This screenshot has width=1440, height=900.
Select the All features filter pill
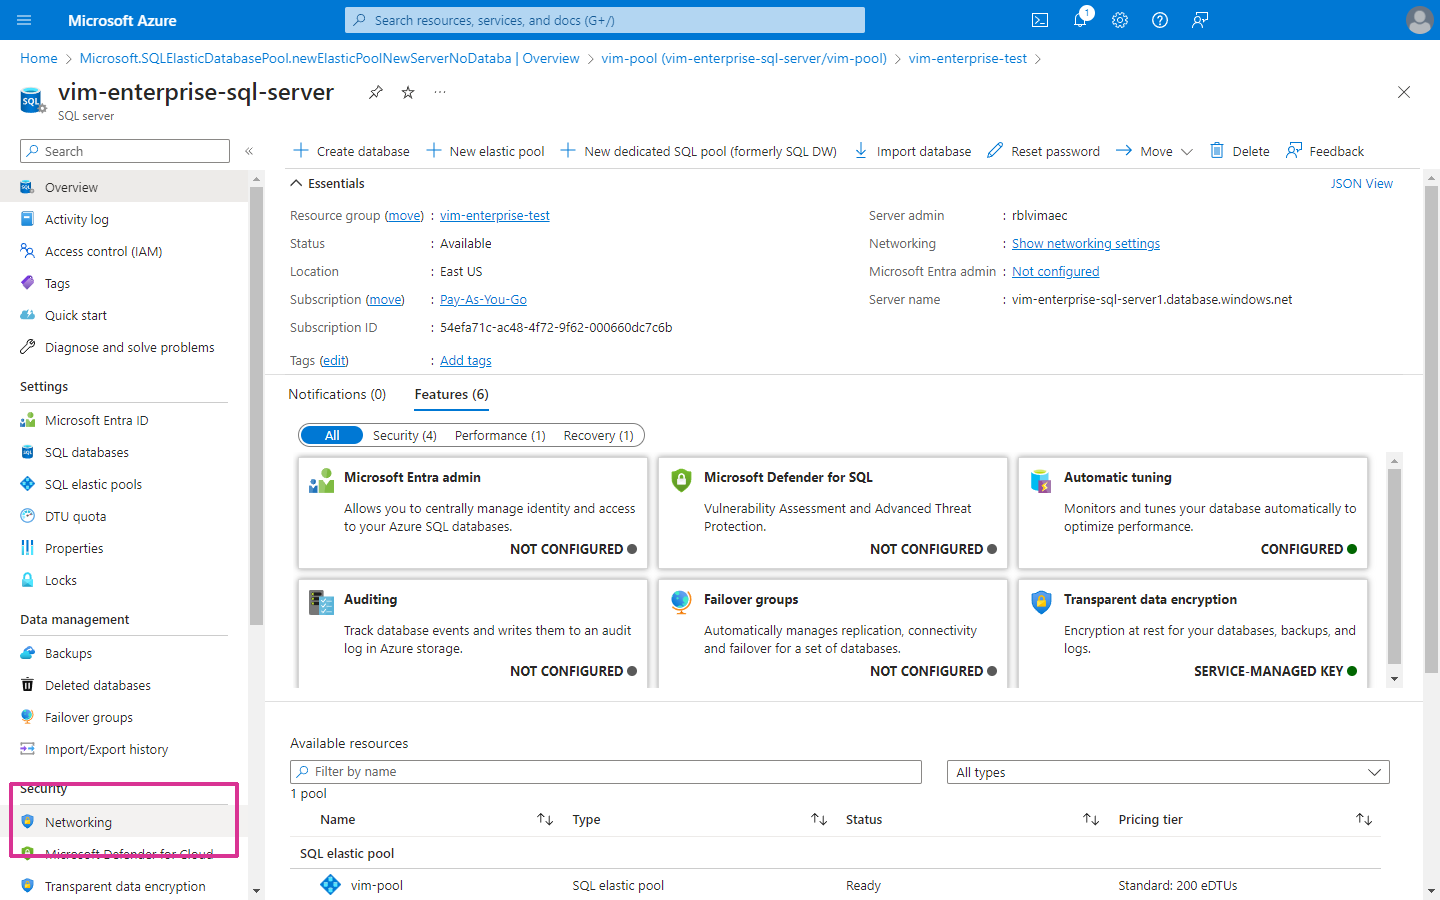(332, 435)
